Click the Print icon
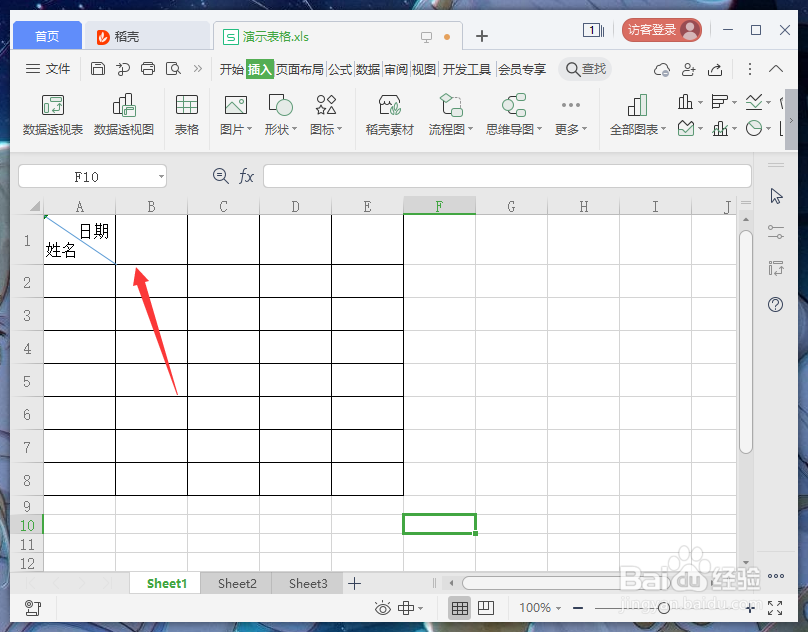Viewport: 808px width, 632px height. pyautogui.click(x=148, y=69)
